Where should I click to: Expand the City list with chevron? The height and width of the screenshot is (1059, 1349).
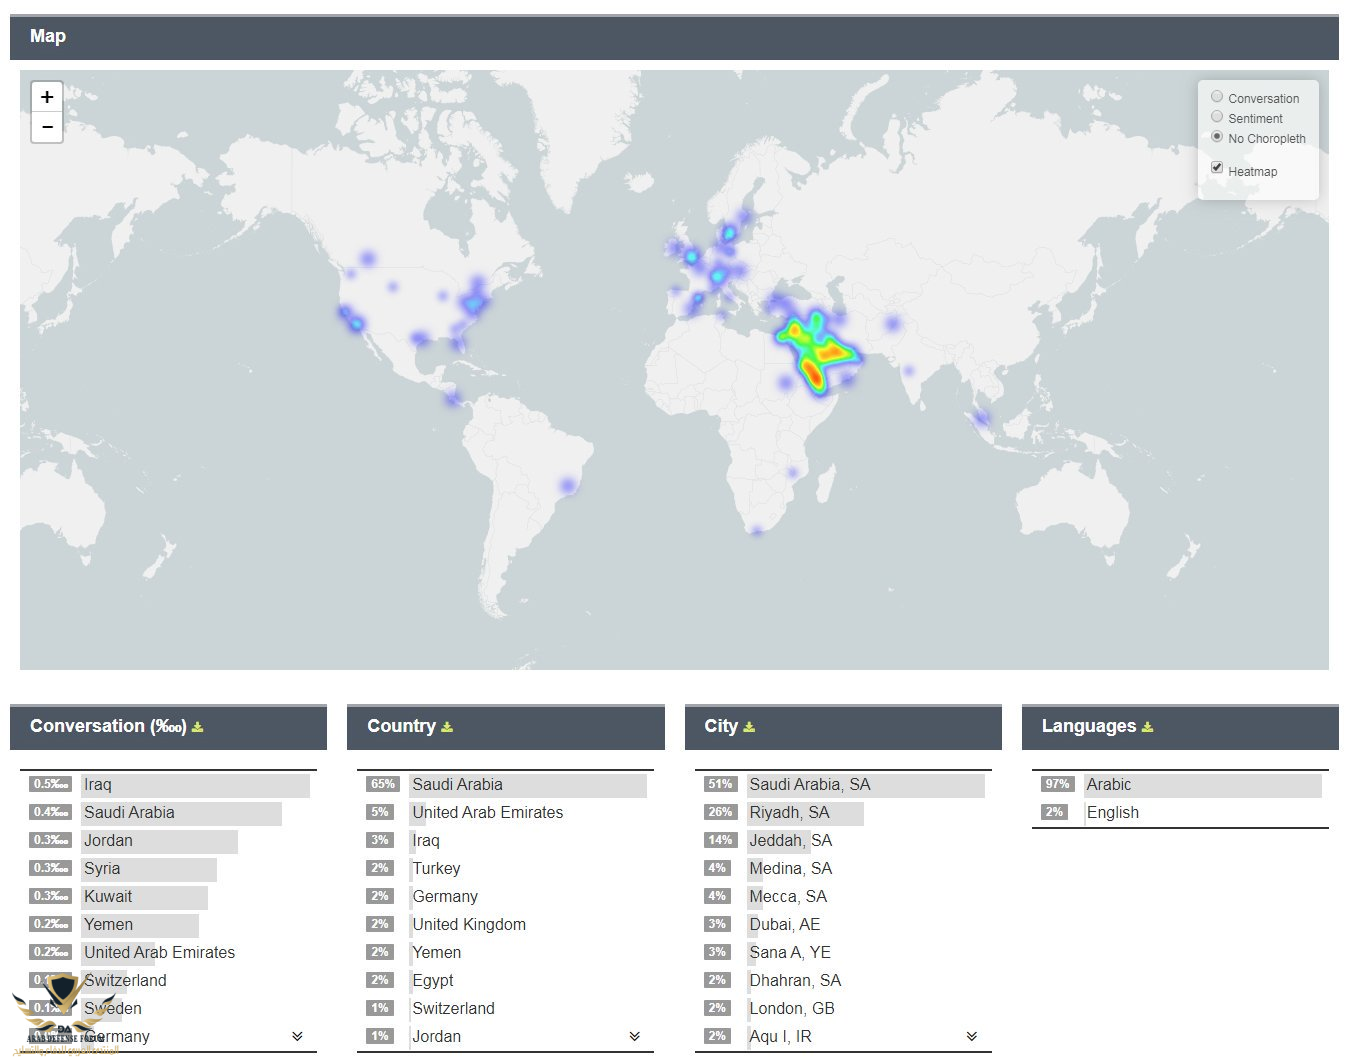[971, 1036]
